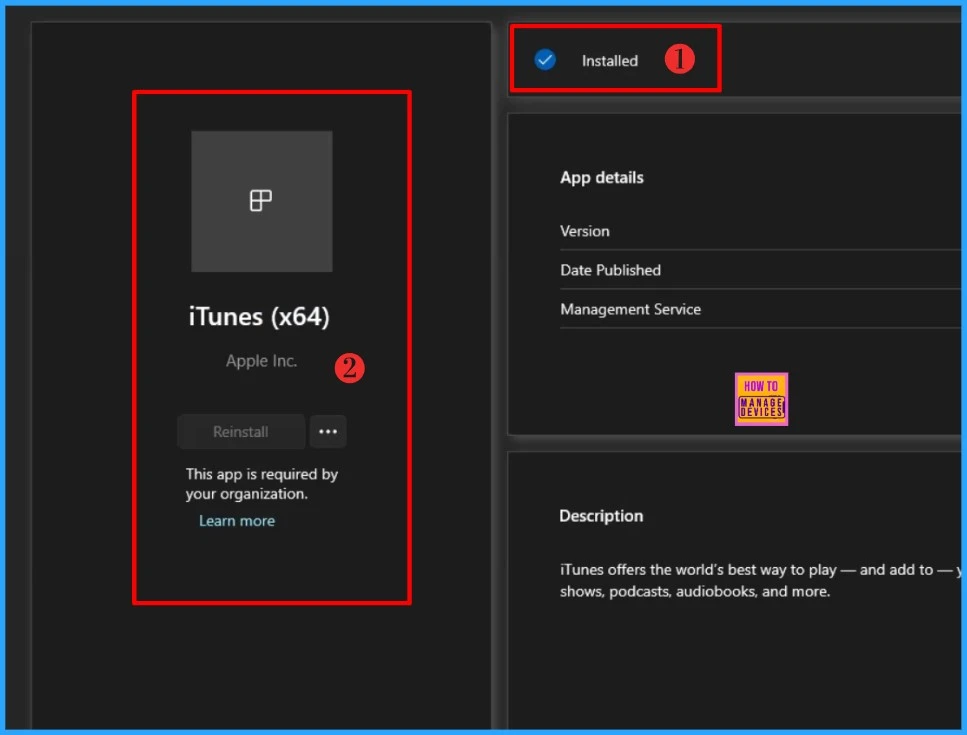Select the iTunes (x64) app title

pos(259,316)
